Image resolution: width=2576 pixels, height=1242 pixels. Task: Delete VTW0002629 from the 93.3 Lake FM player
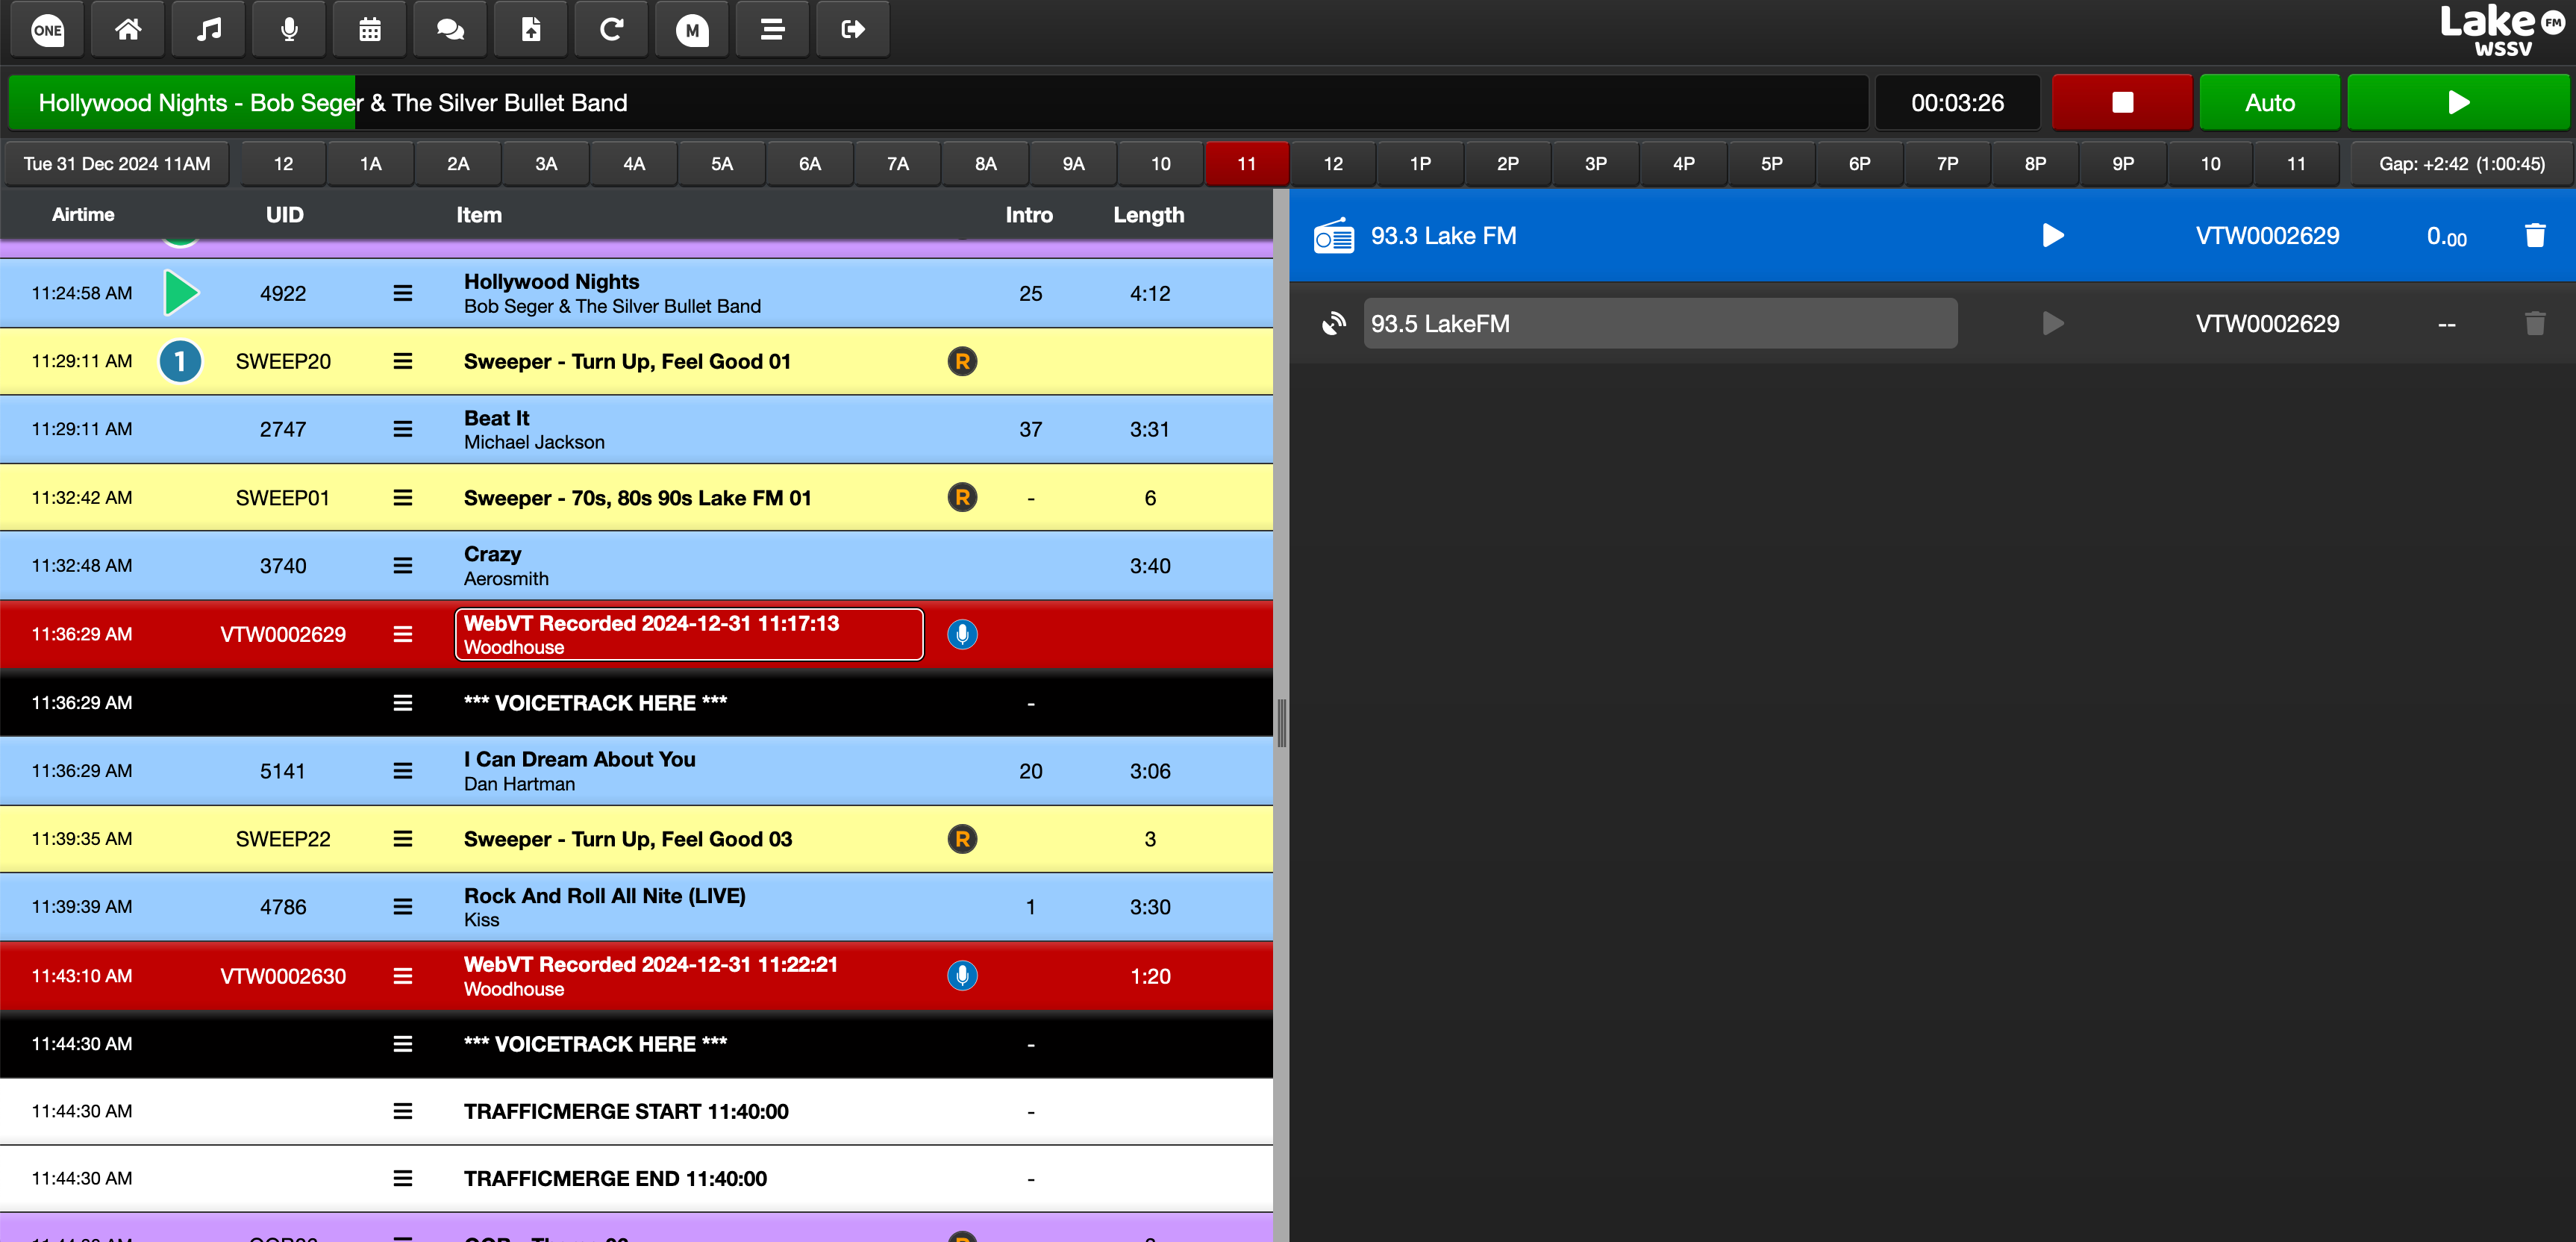2535,235
